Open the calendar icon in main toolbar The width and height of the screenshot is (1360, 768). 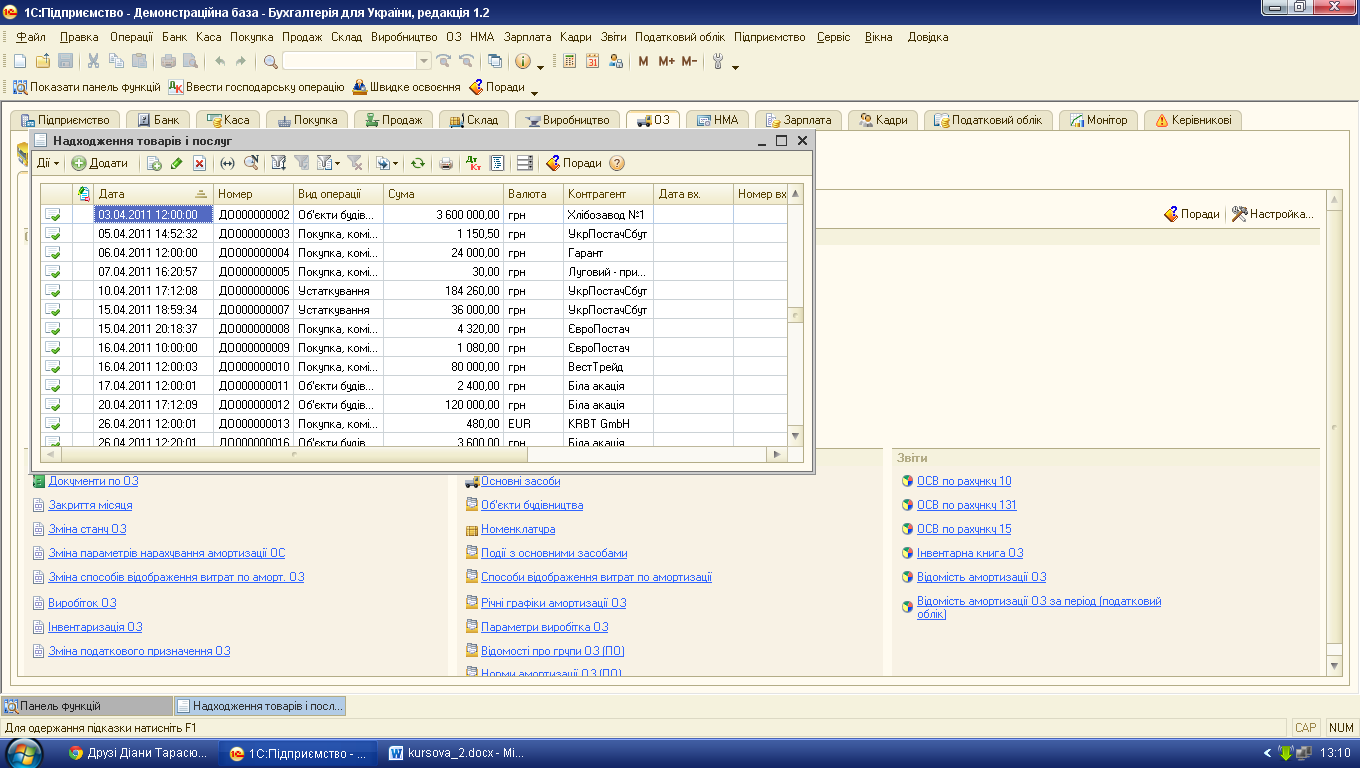(592, 61)
